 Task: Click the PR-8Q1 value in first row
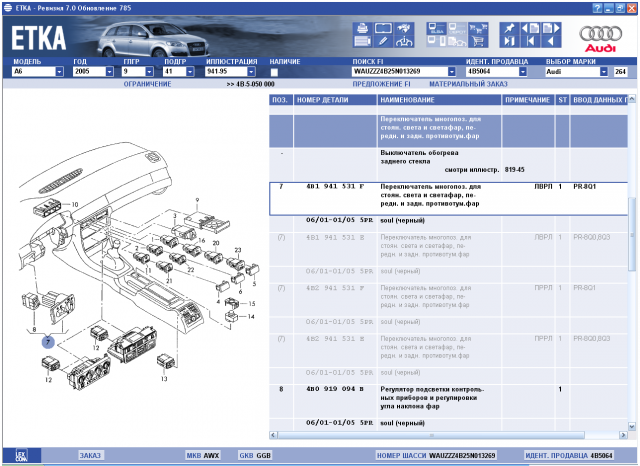(584, 186)
